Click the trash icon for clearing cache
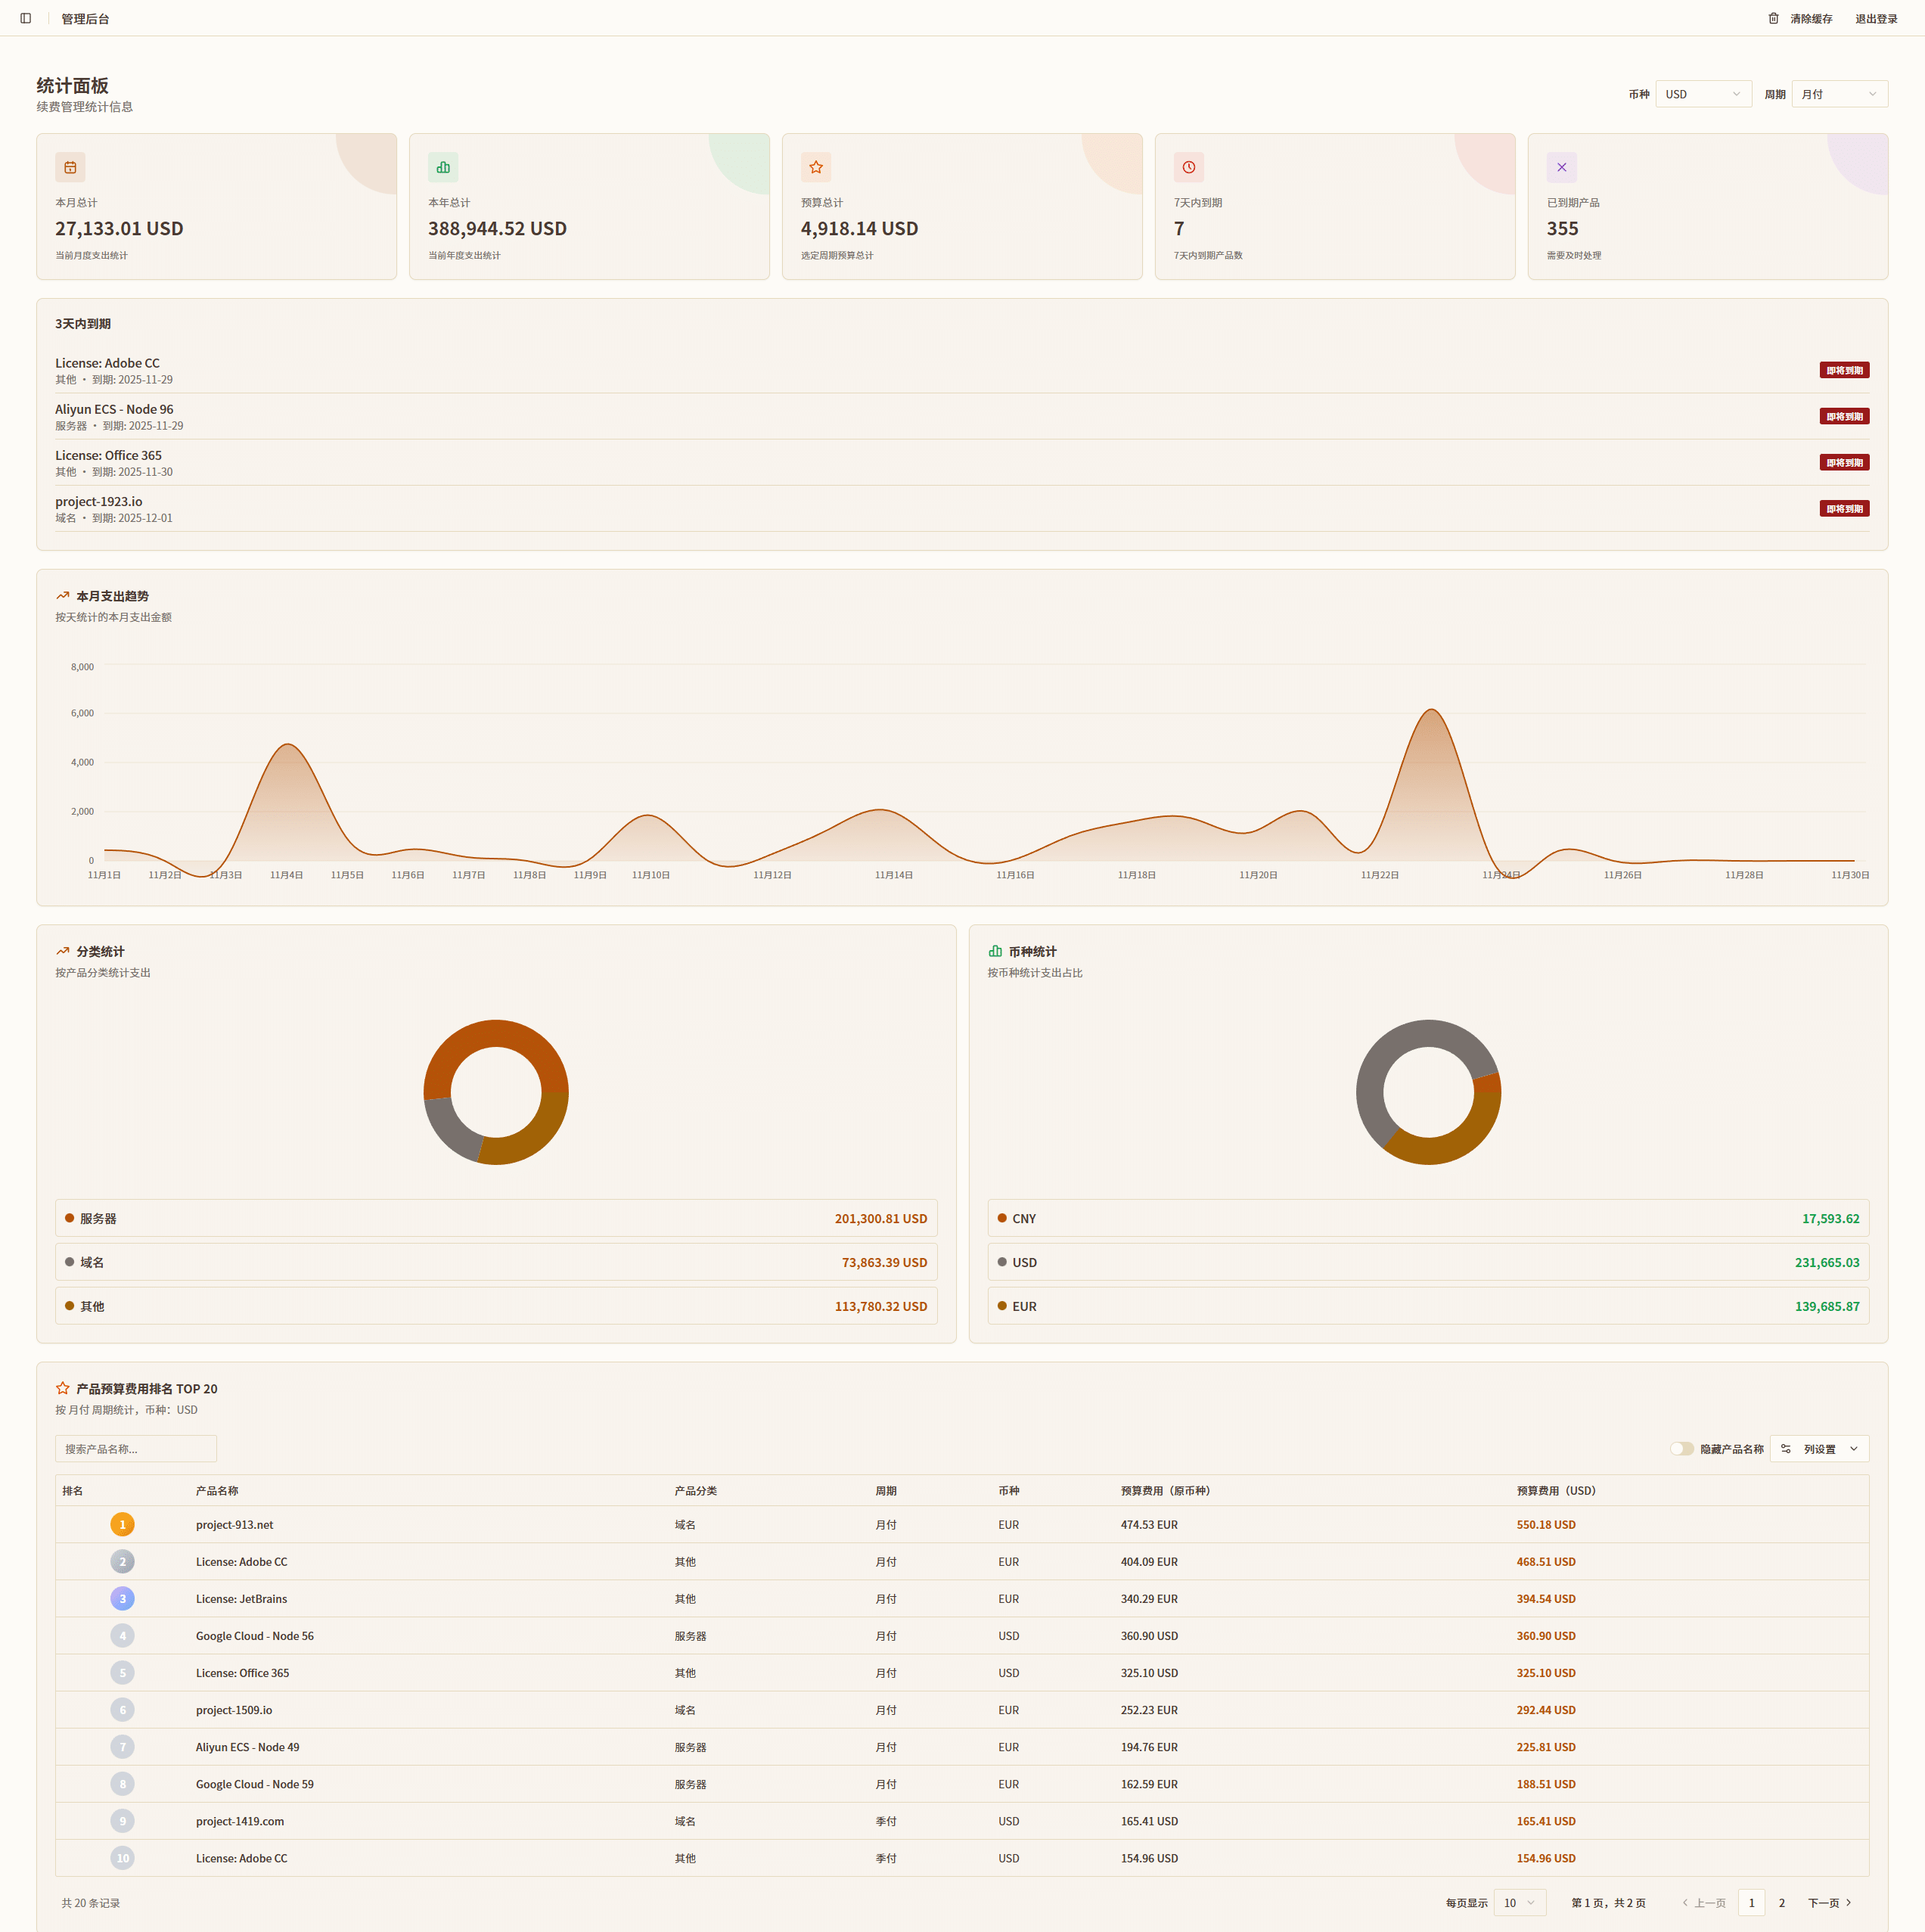Image resolution: width=1925 pixels, height=1932 pixels. pyautogui.click(x=1773, y=18)
